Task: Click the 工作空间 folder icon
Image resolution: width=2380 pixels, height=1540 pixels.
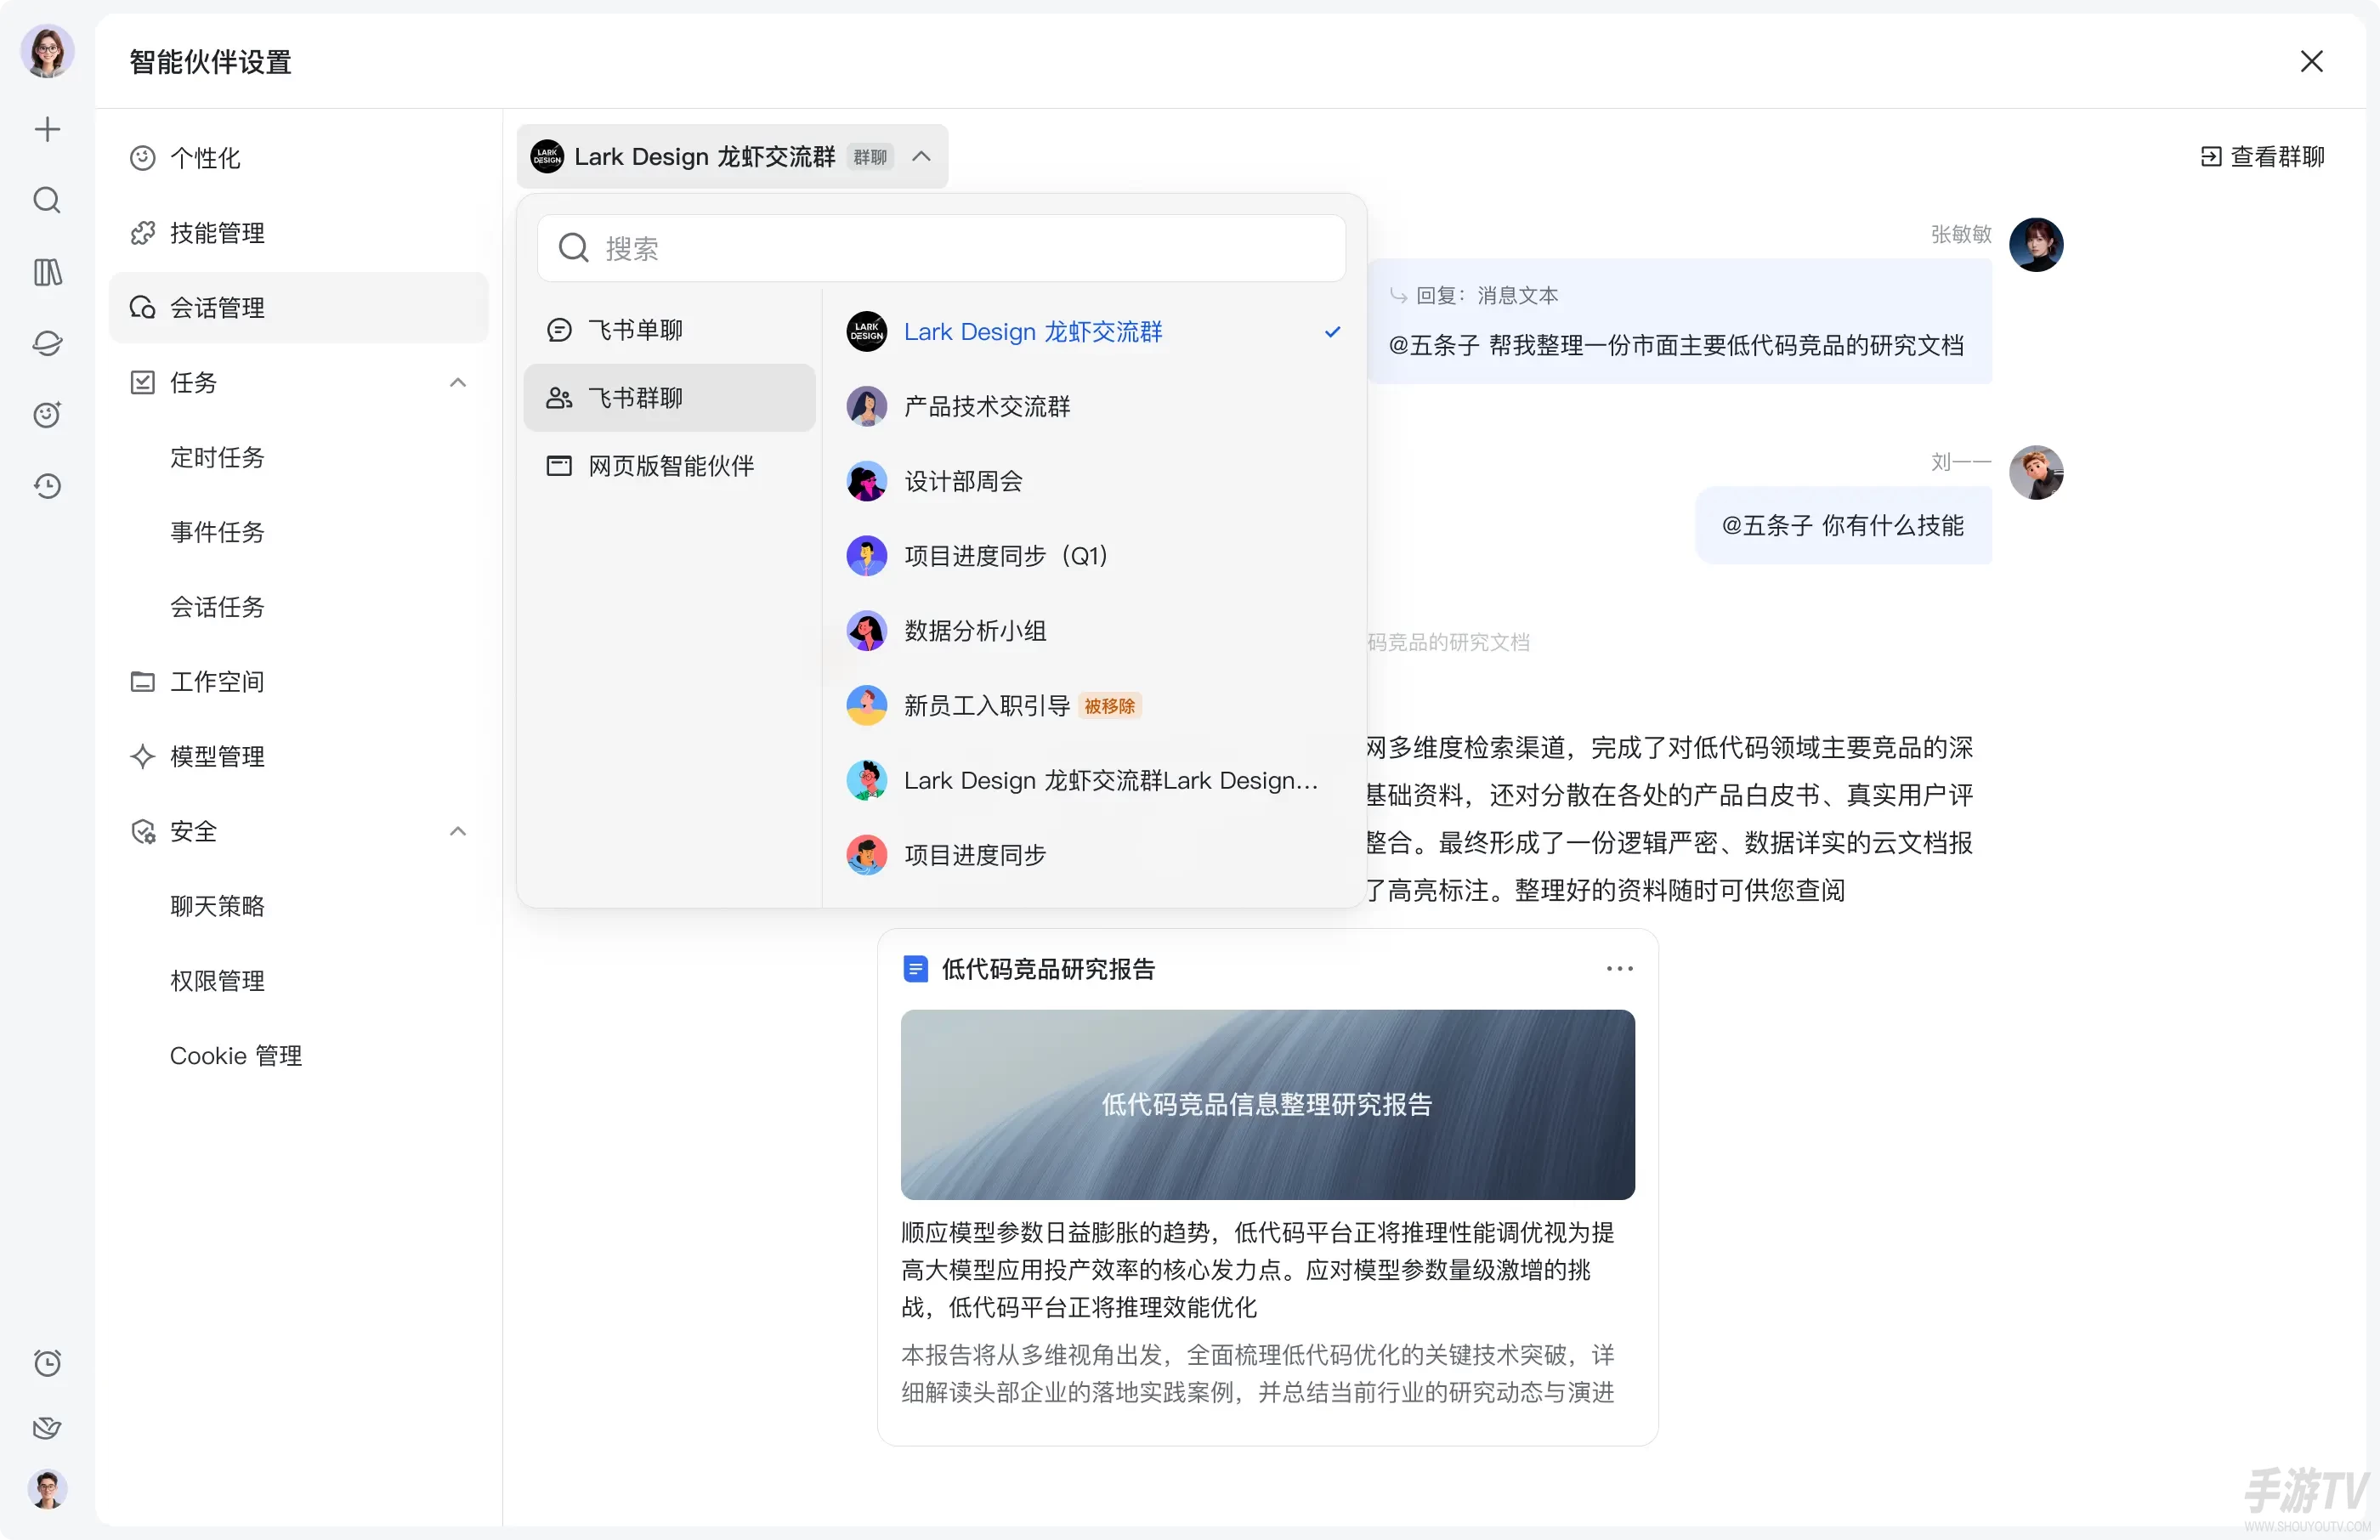Action: tap(143, 682)
